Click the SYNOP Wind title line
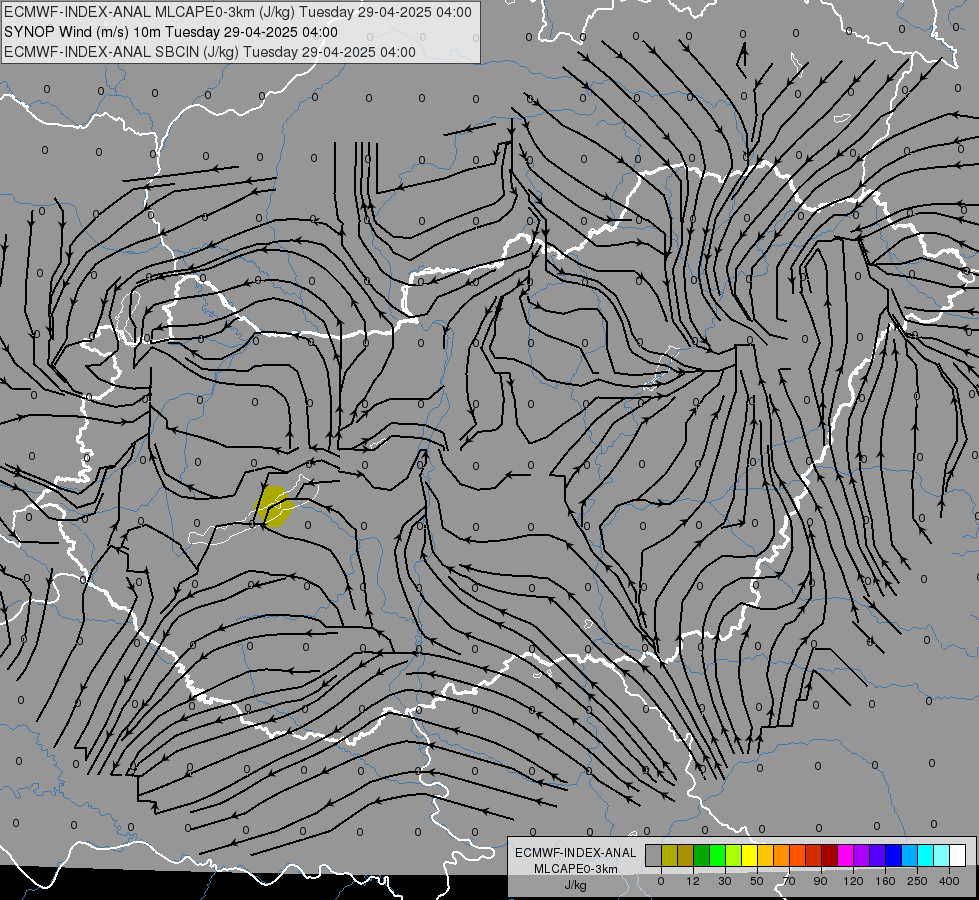 (x=170, y=32)
